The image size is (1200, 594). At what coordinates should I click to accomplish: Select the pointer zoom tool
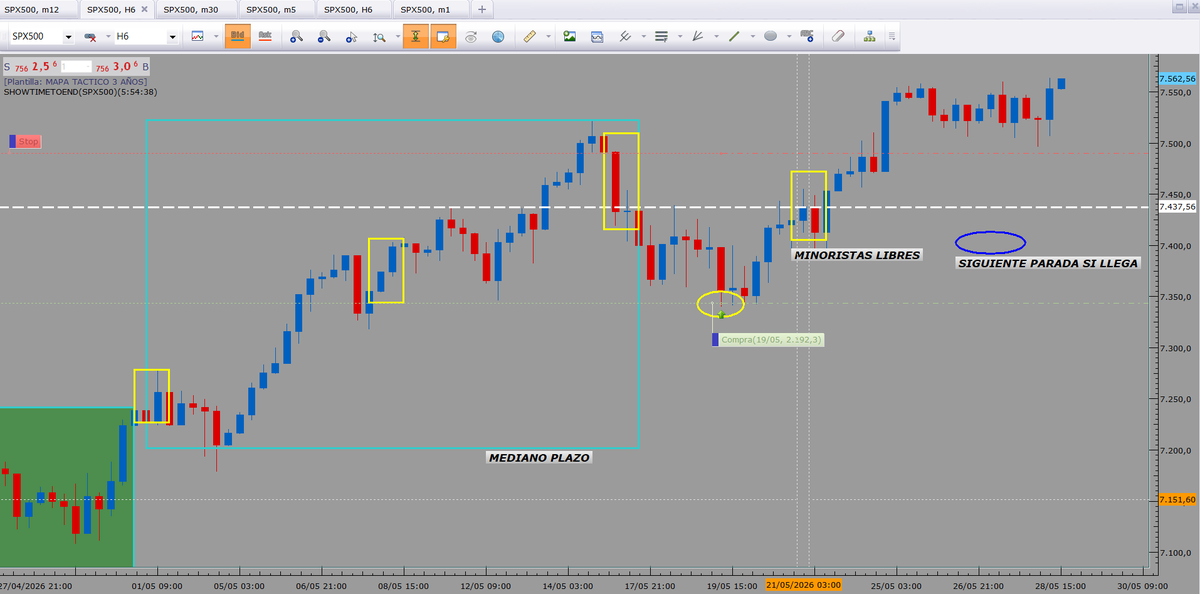[x=351, y=37]
